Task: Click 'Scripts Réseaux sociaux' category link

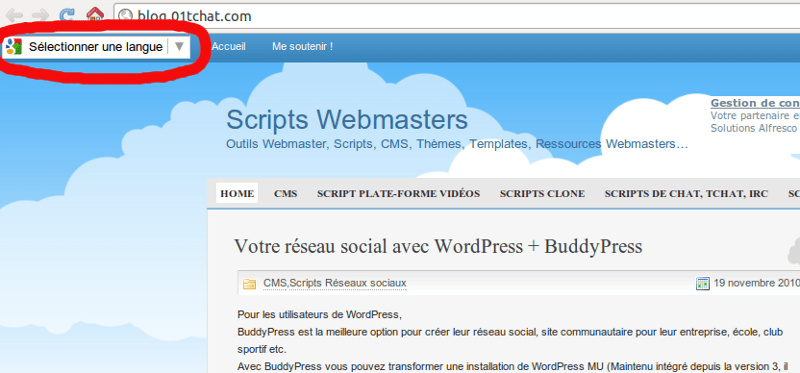Action: [x=348, y=283]
